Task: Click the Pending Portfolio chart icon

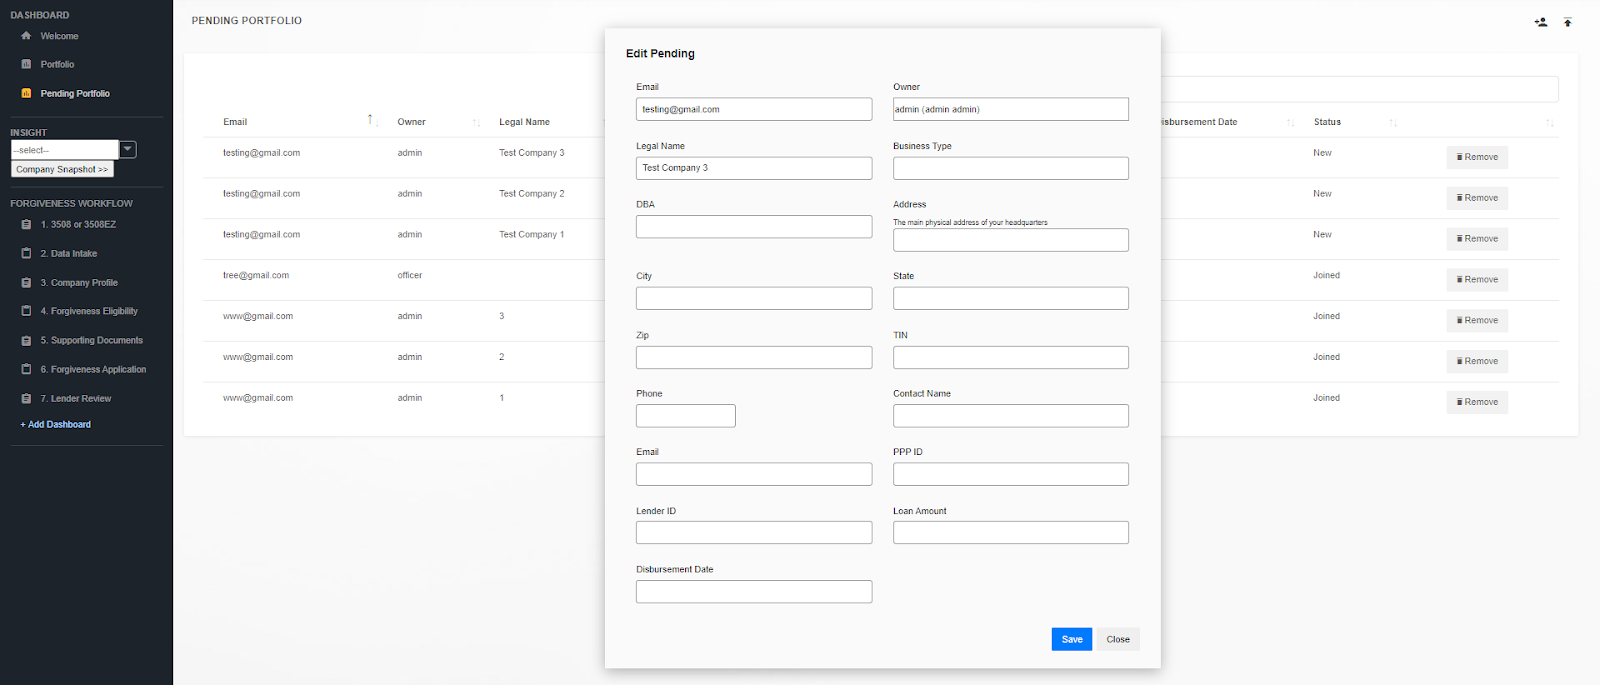Action: pos(26,93)
